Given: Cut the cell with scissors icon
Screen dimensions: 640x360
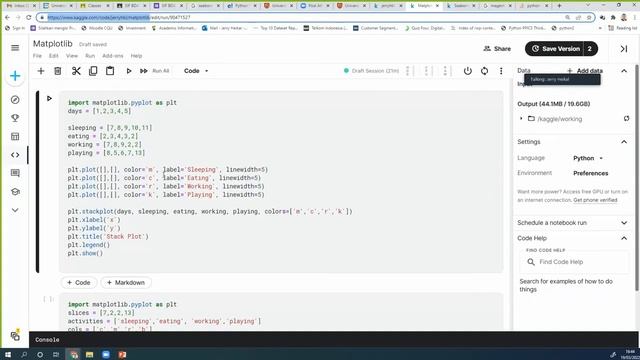Looking at the screenshot, I should [76, 71].
